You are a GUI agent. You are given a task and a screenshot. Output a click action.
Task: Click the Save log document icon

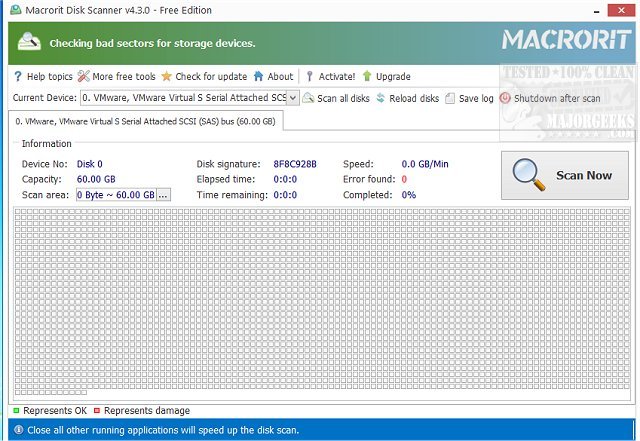pyautogui.click(x=450, y=98)
